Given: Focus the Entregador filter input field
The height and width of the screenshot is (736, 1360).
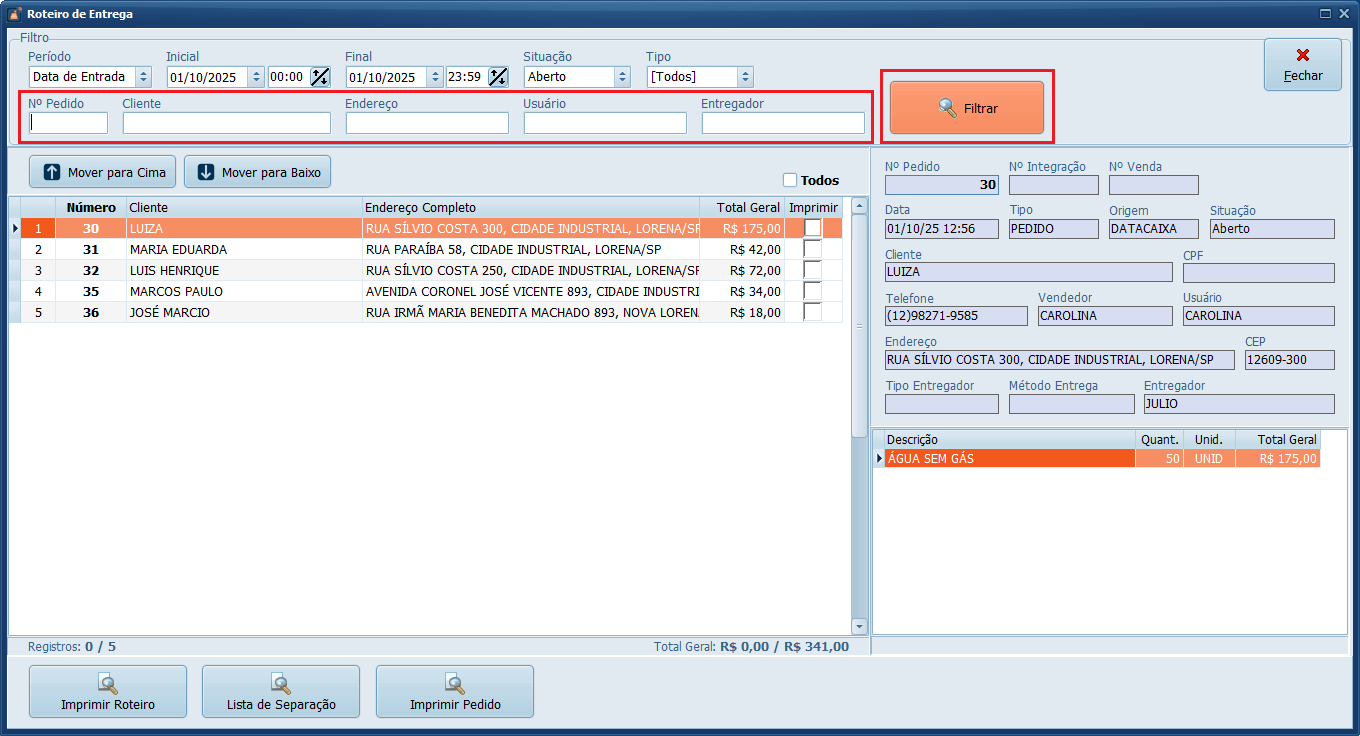Looking at the screenshot, I should click(x=783, y=123).
